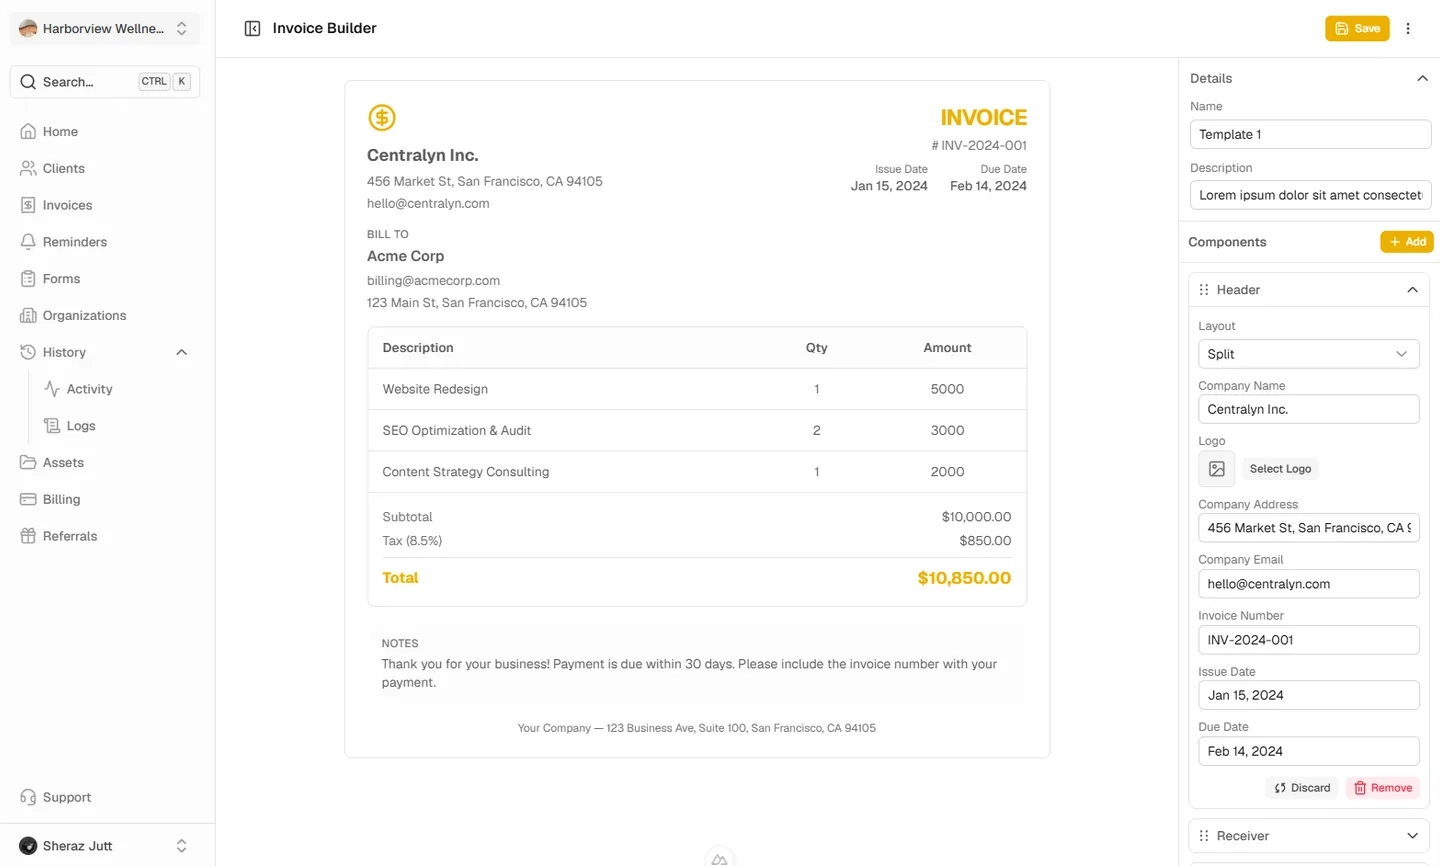Open the Layout dropdown showing Split
This screenshot has height=866, width=1440.
pos(1309,354)
